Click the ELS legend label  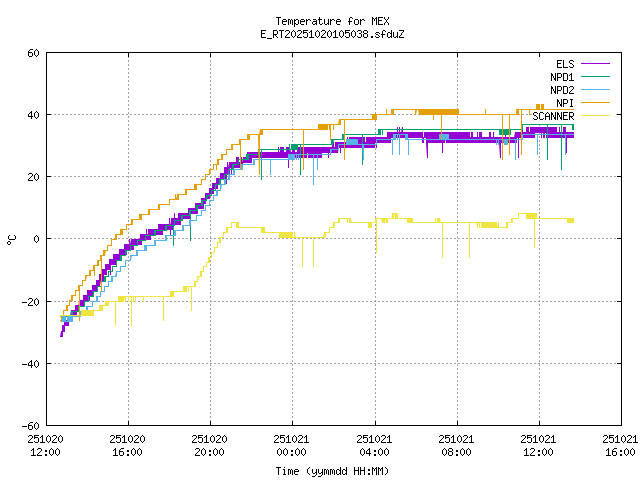[564, 64]
